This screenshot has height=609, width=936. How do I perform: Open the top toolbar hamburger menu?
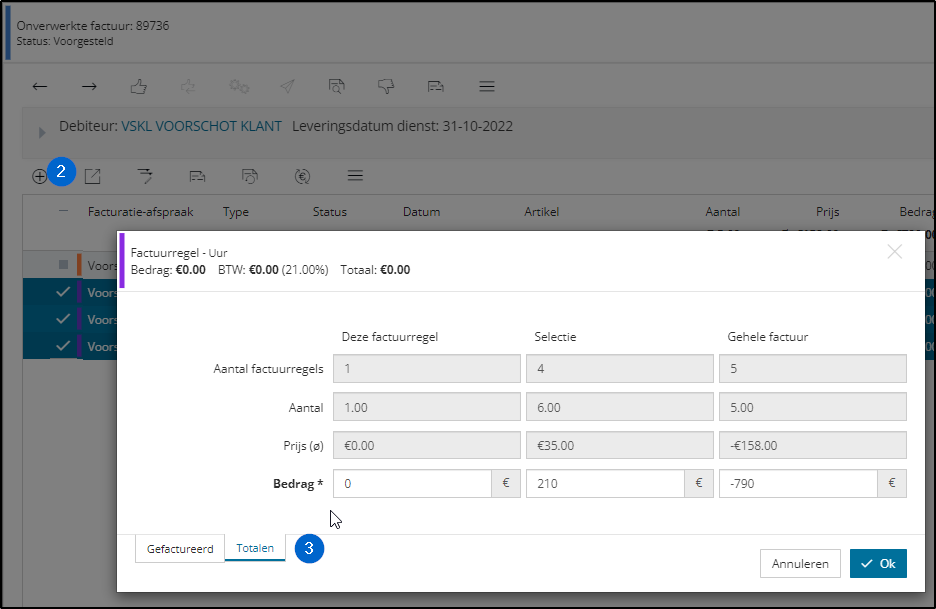point(487,87)
